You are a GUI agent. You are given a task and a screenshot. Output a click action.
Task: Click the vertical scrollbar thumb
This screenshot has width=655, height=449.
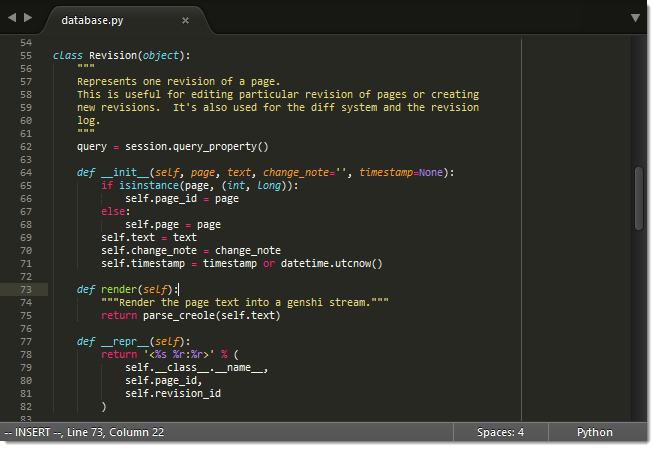coord(638,198)
